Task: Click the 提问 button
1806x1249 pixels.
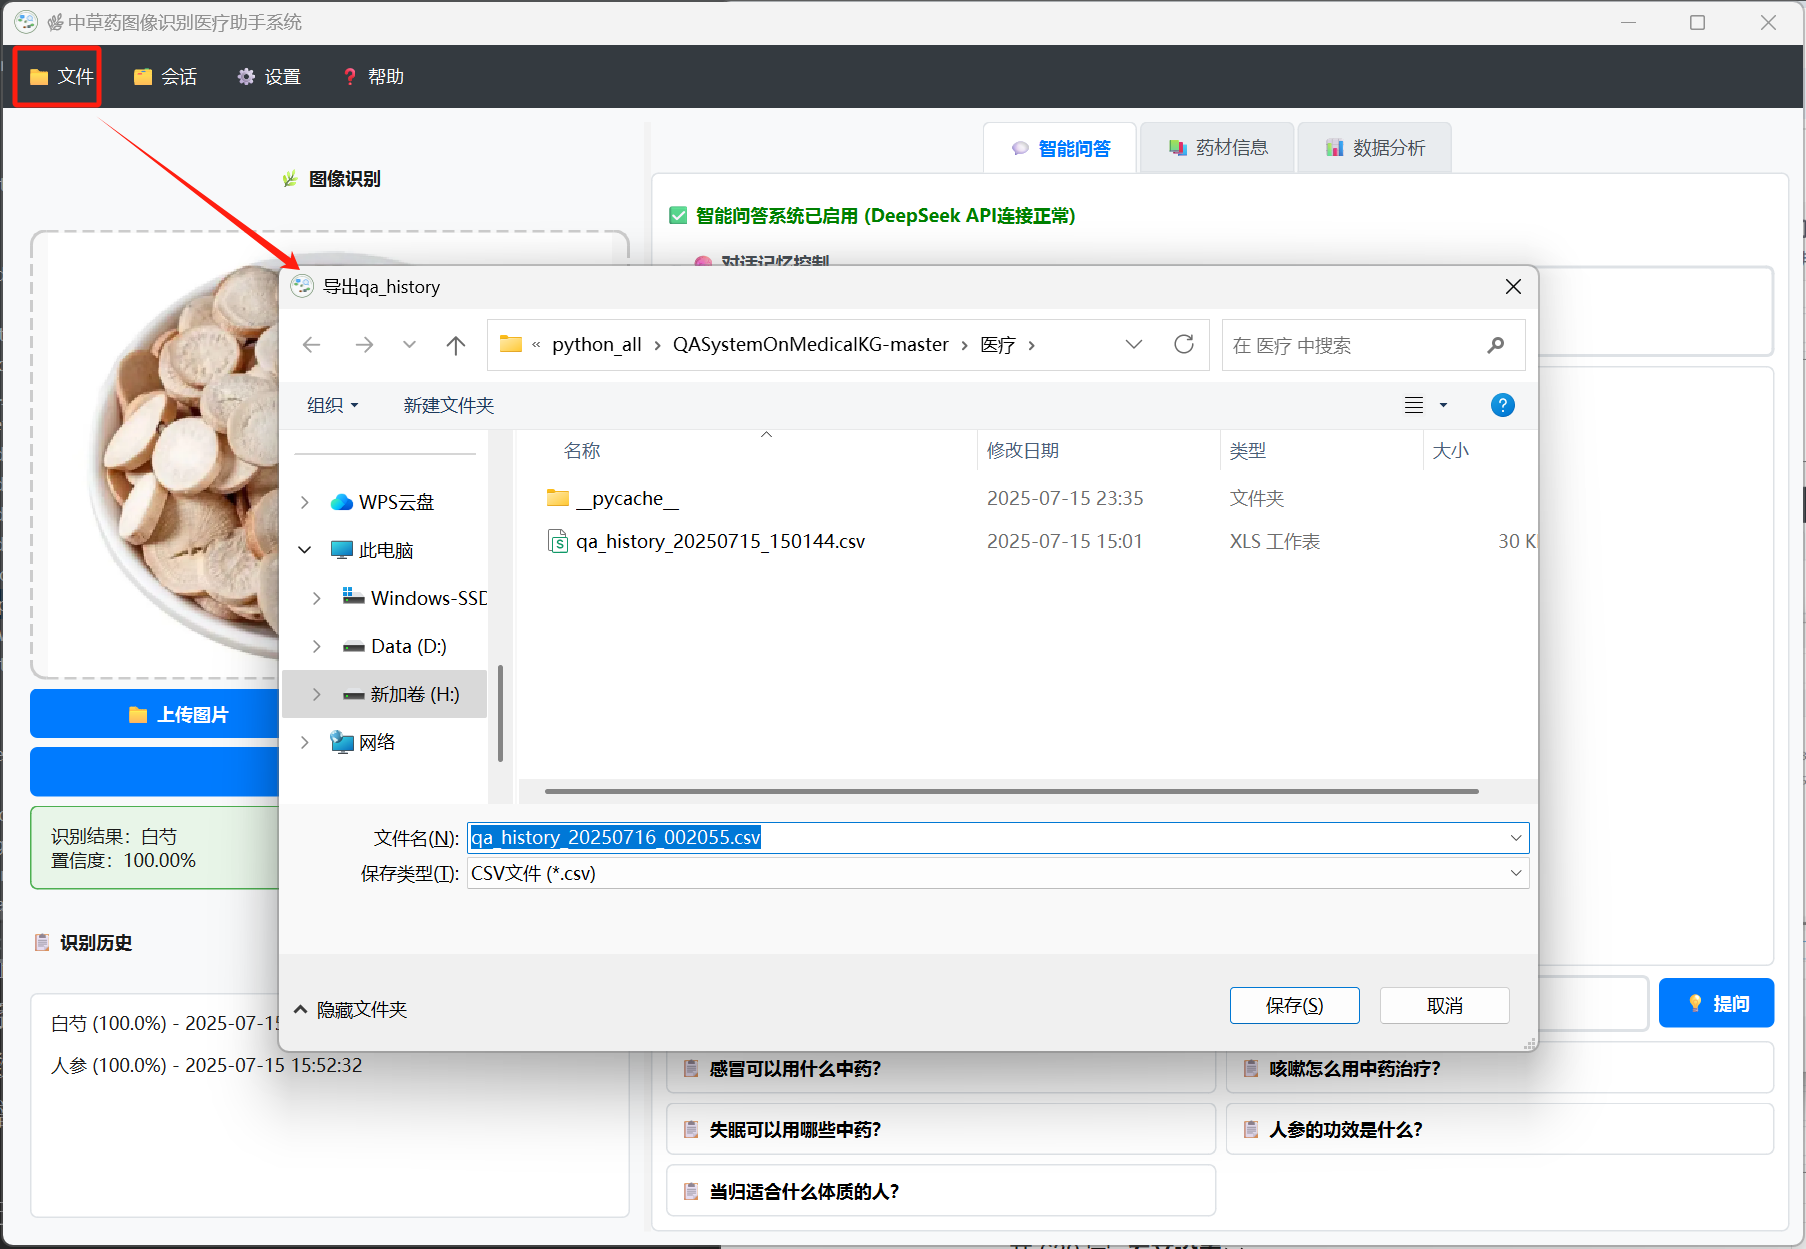Action: [x=1716, y=1003]
